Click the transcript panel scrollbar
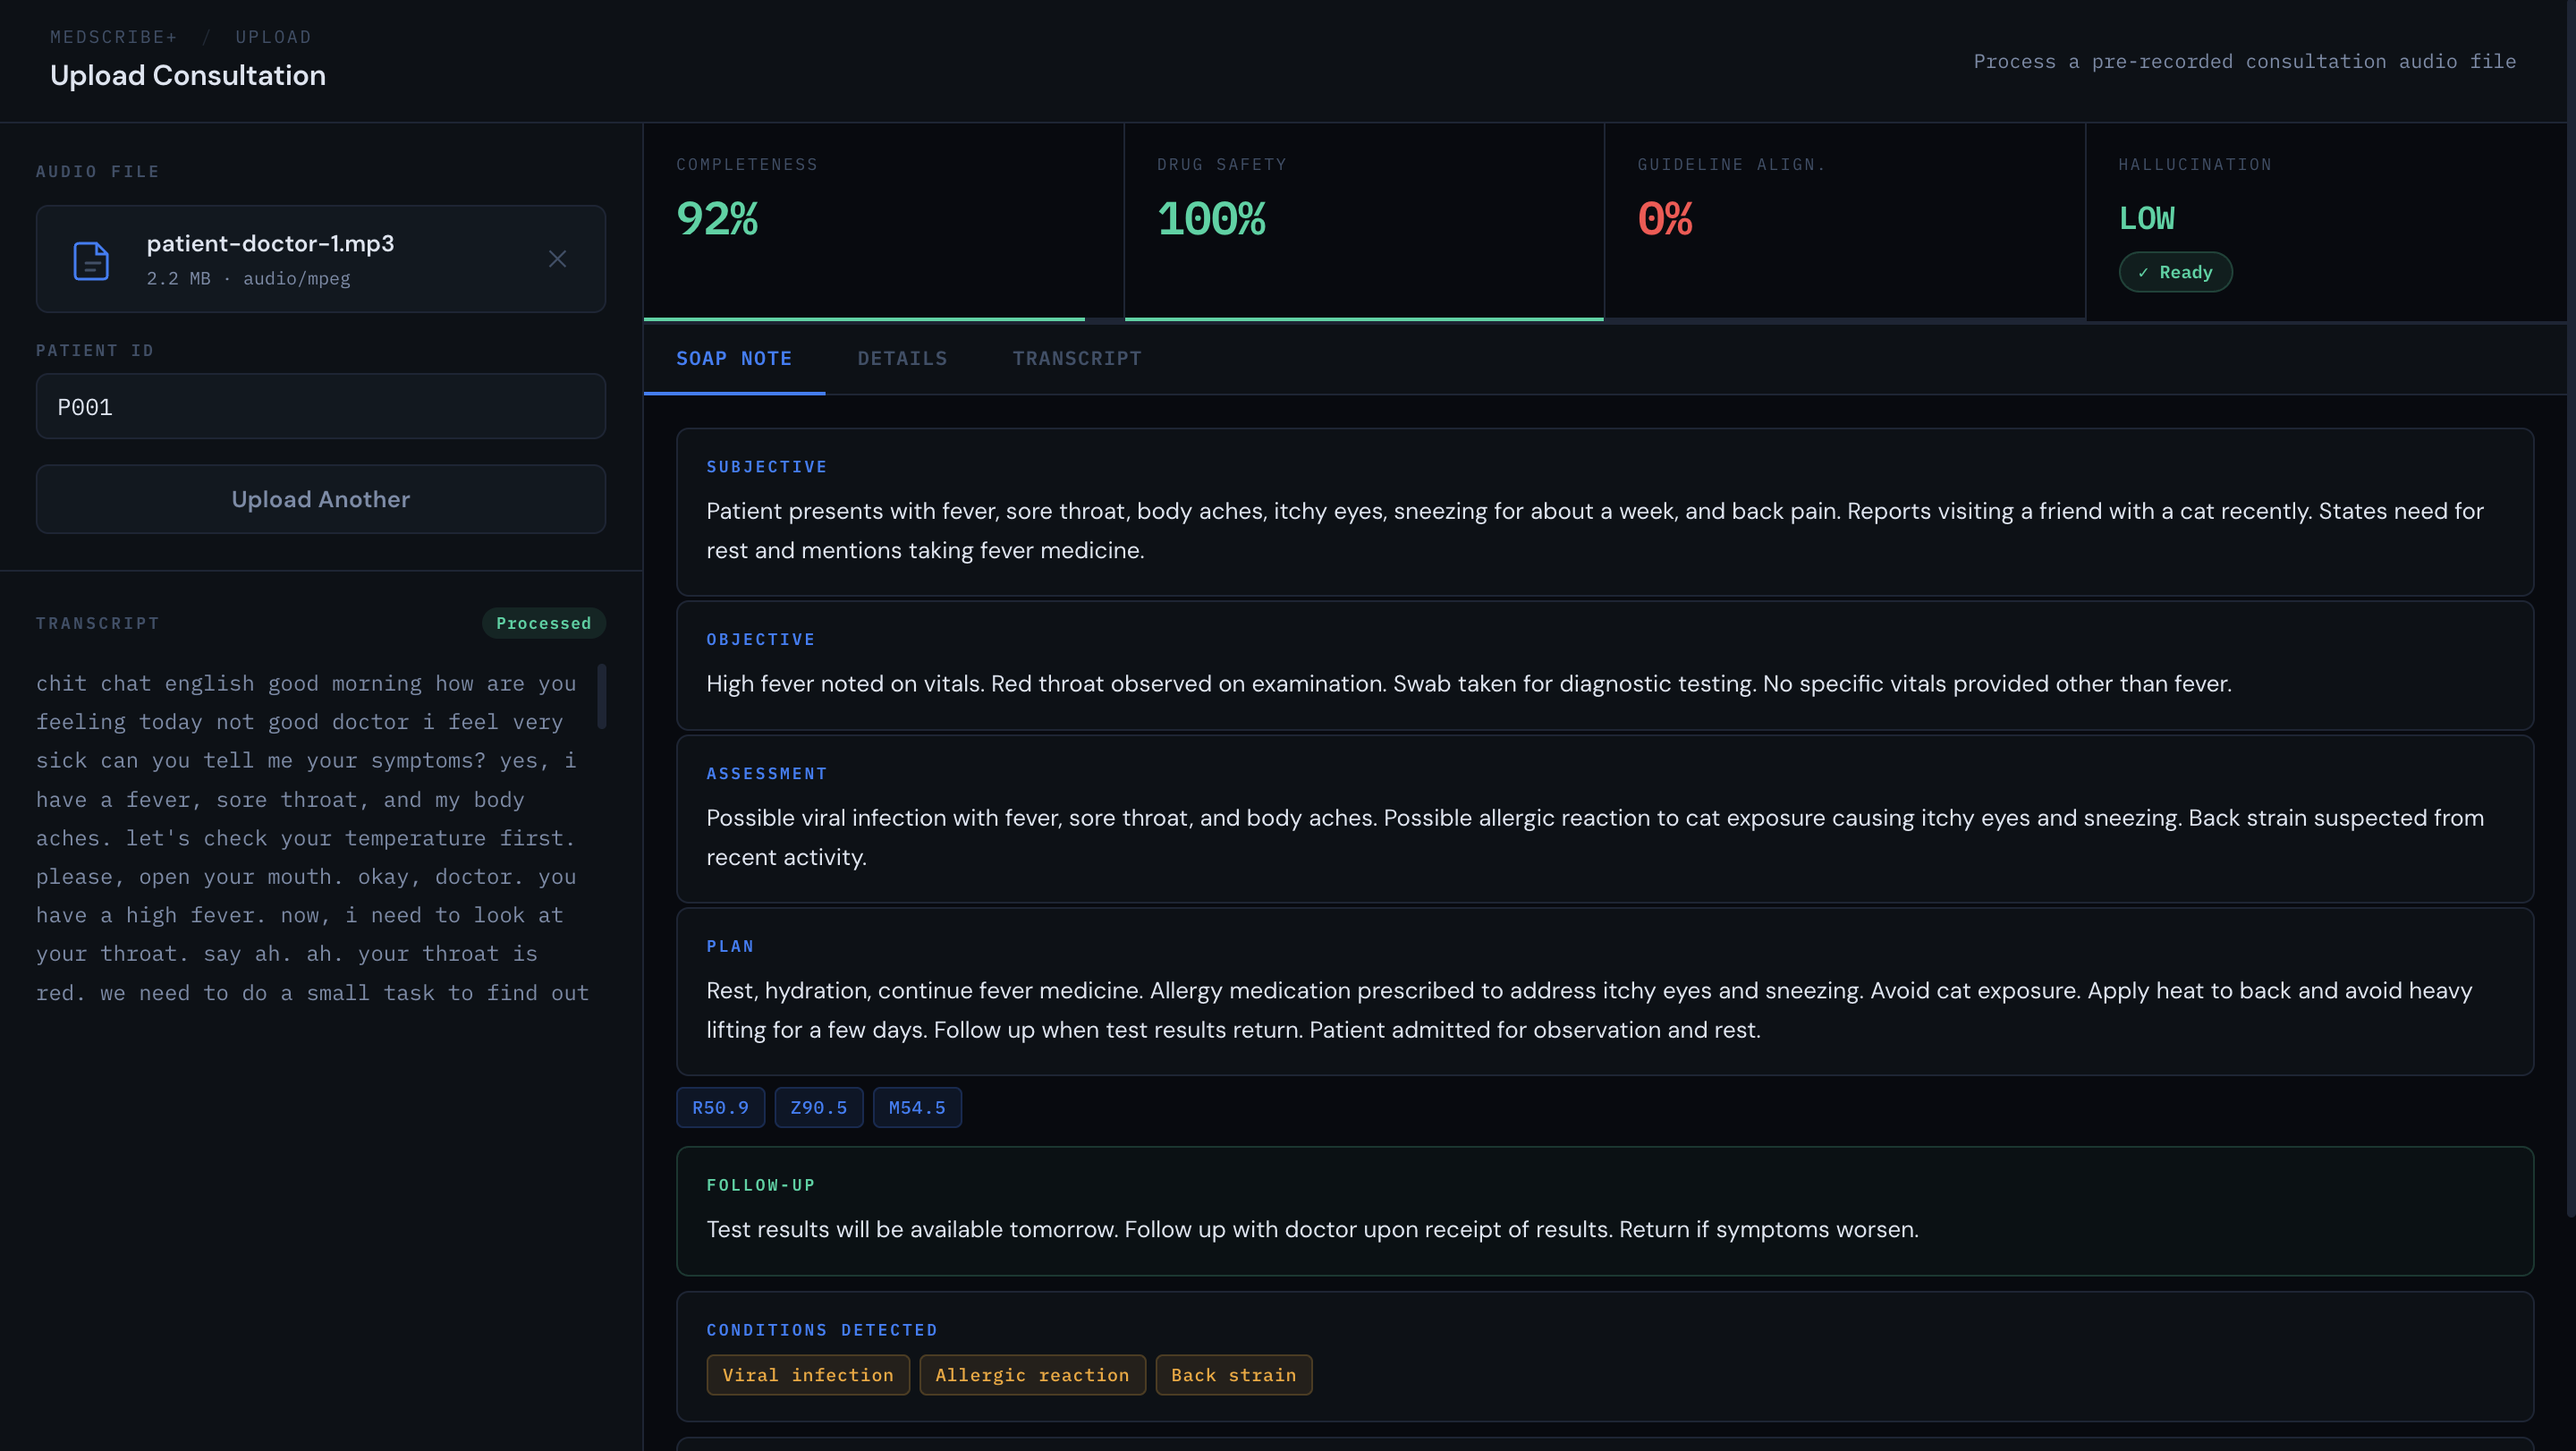 [x=602, y=697]
